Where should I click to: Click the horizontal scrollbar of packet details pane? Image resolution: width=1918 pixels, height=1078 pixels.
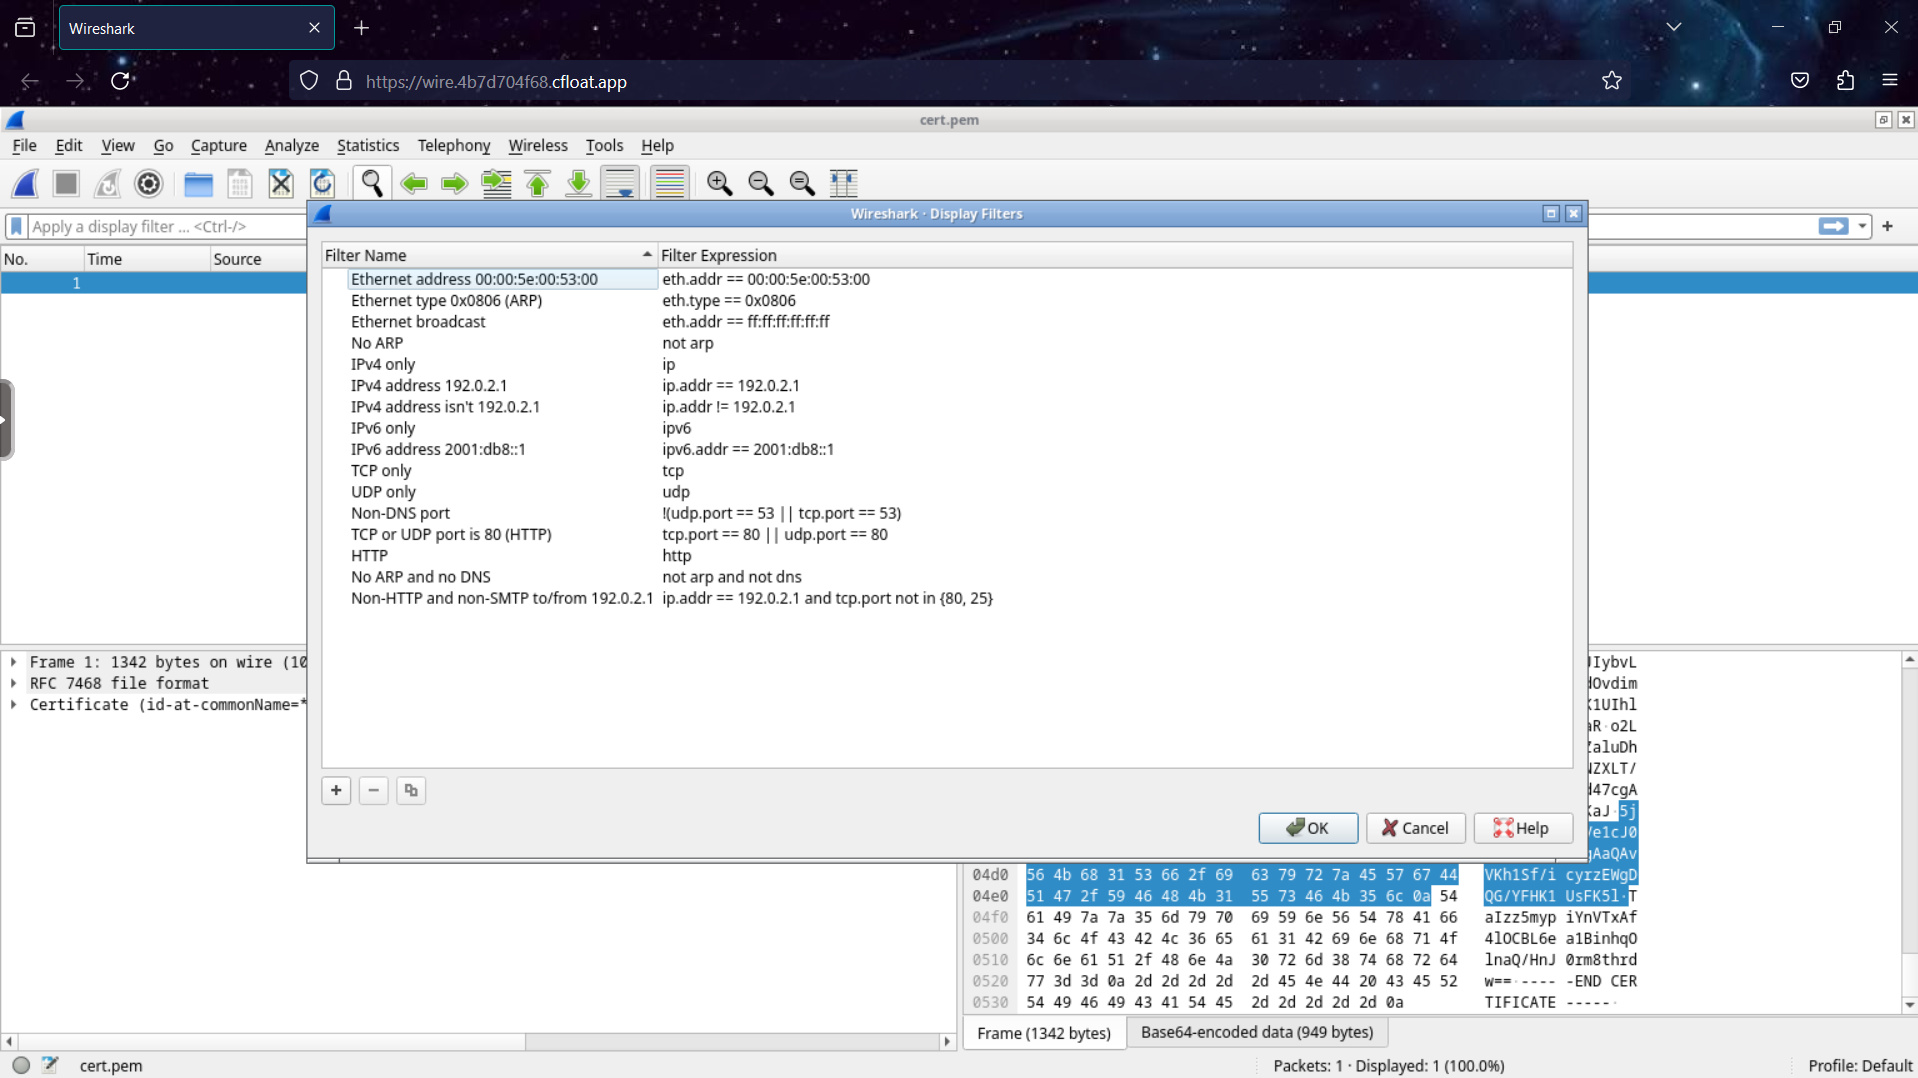478,1042
